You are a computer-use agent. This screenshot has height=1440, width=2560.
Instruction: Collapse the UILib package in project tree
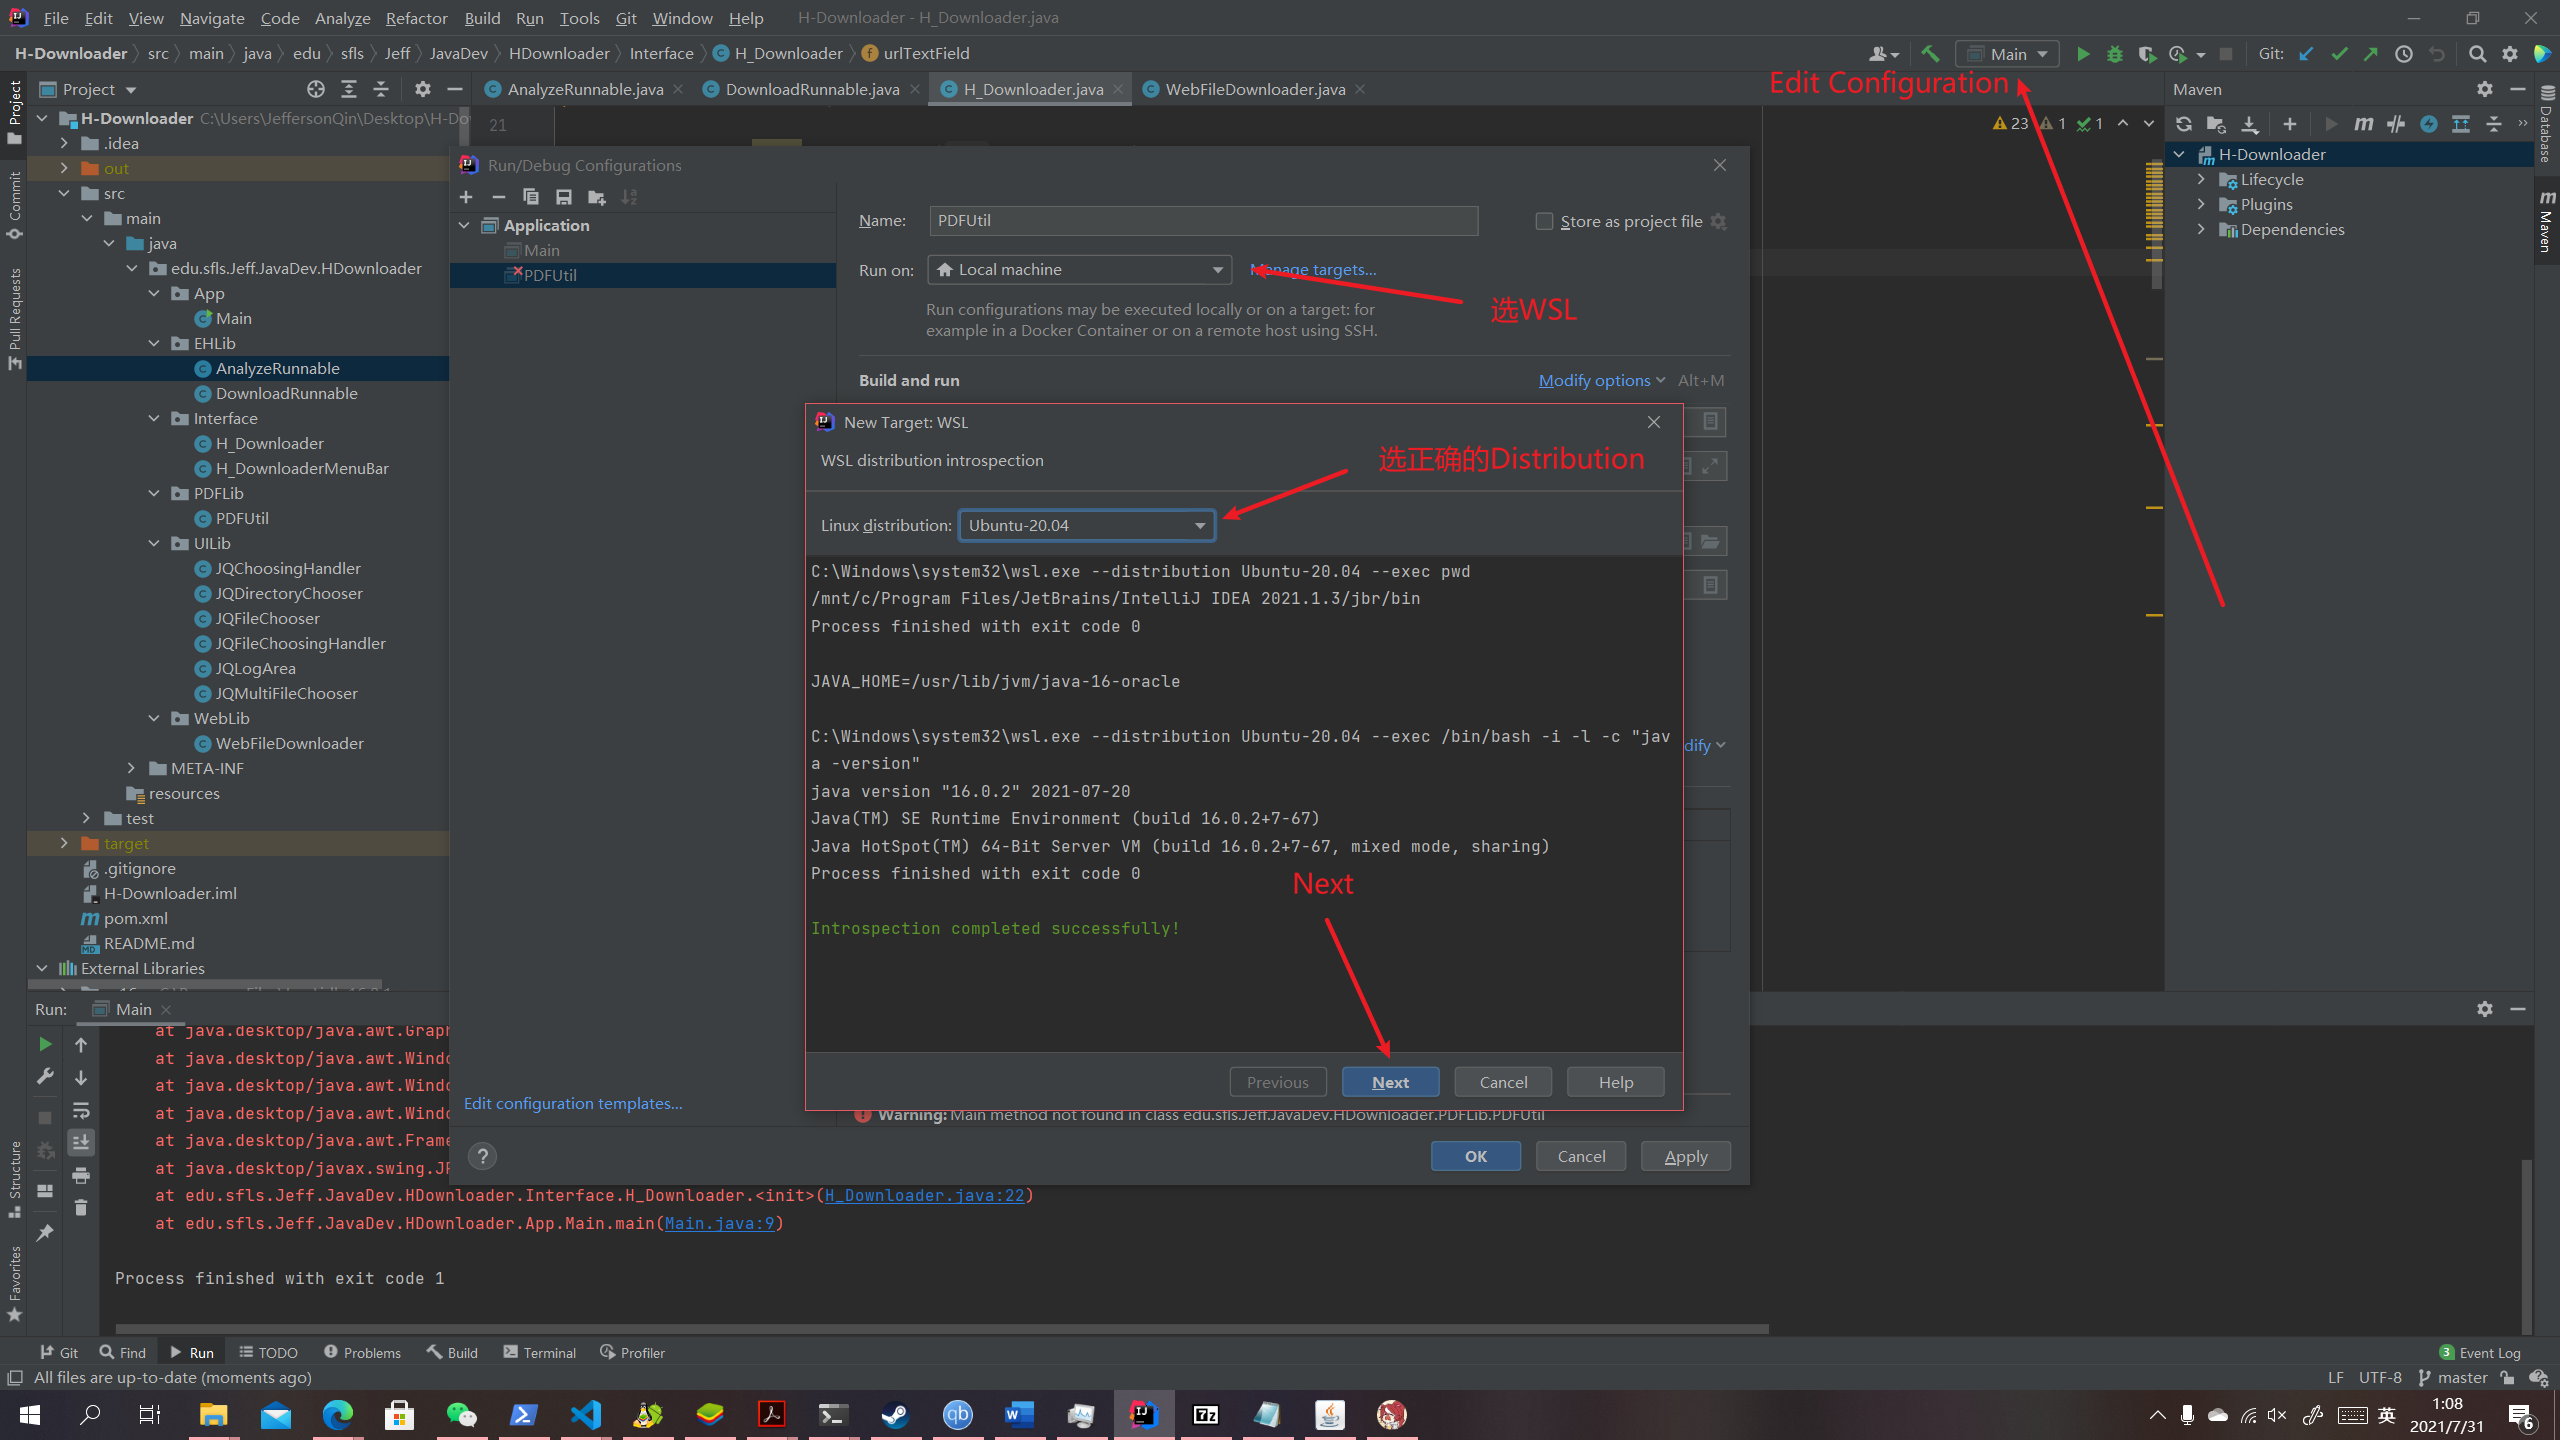pos(154,543)
